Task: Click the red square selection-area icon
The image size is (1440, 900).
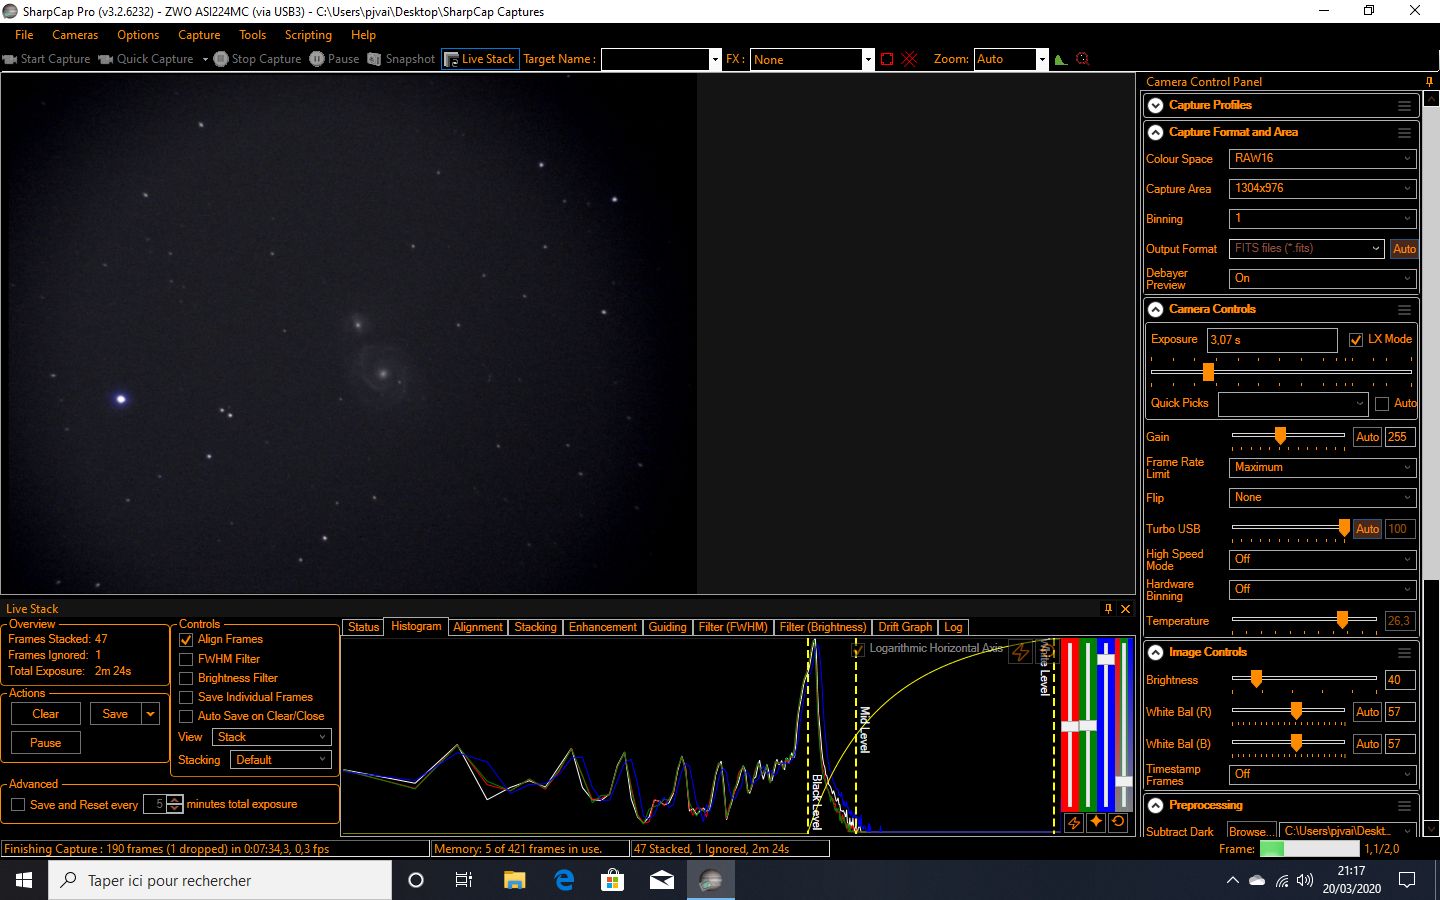Action: pos(887,59)
